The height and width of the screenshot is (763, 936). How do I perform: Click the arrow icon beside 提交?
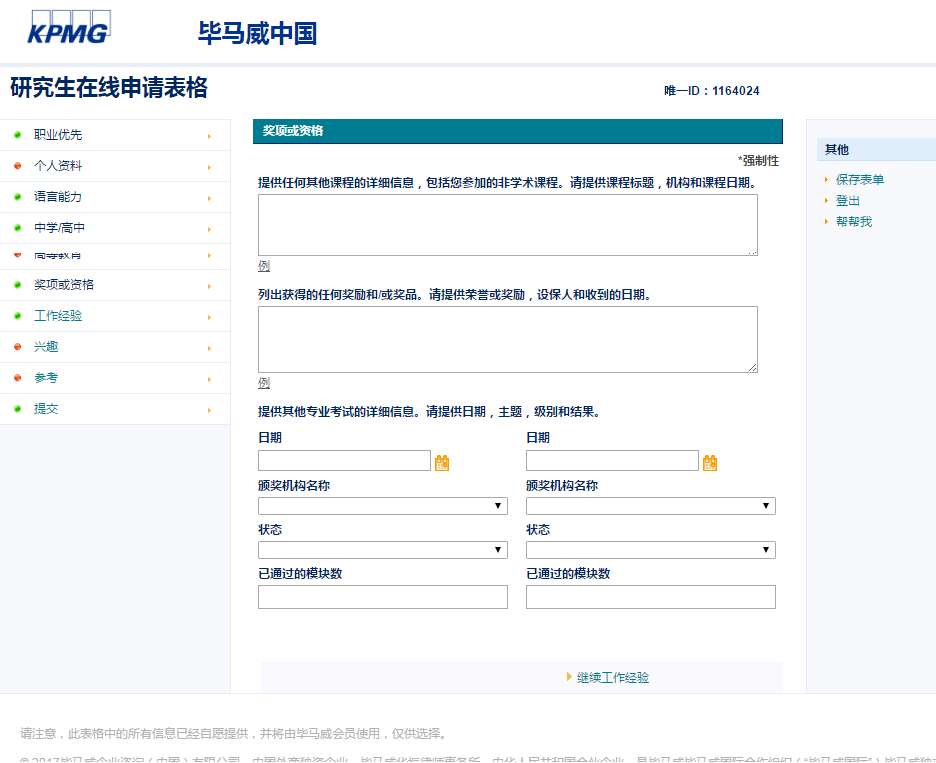pyautogui.click(x=210, y=411)
